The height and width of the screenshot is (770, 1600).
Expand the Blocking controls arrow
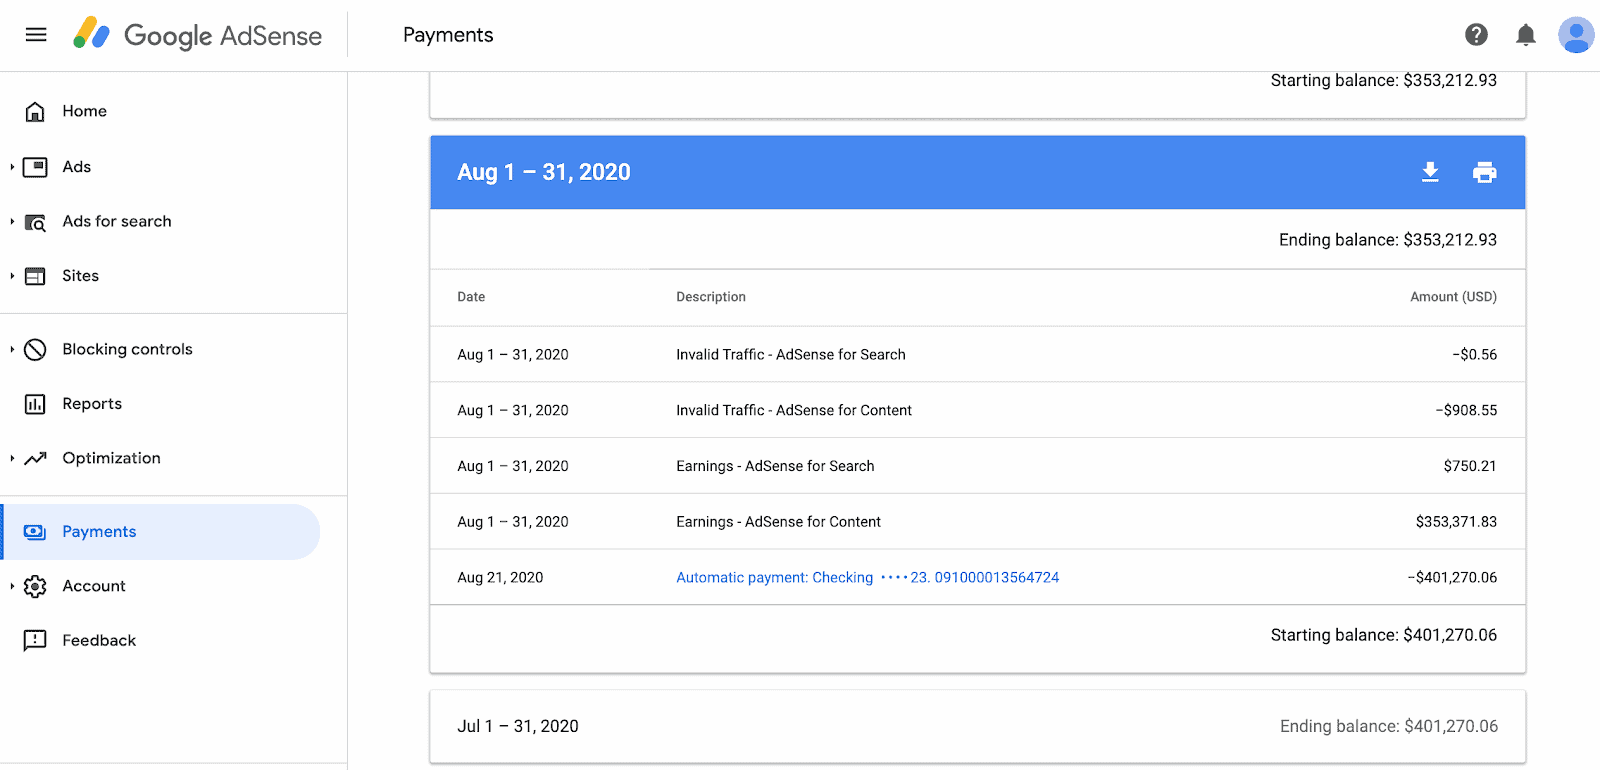pyautogui.click(x=12, y=349)
